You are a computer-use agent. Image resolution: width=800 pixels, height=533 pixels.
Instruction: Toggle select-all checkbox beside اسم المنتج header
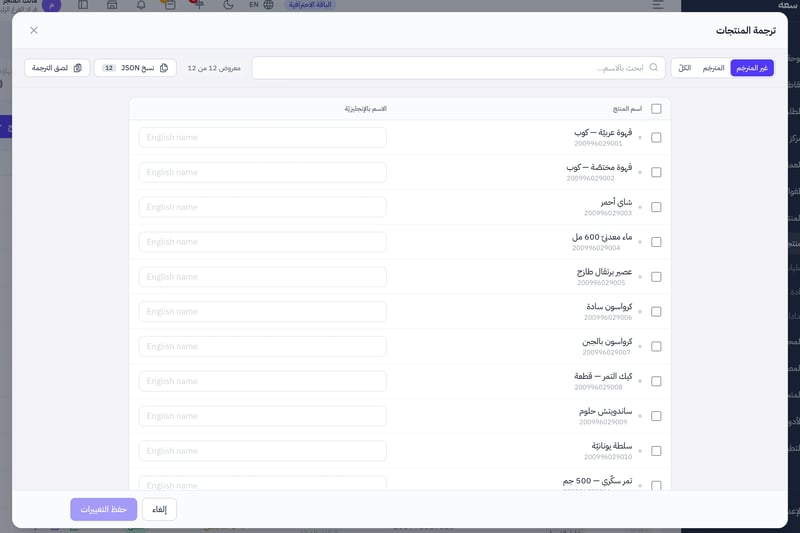pyautogui.click(x=656, y=109)
